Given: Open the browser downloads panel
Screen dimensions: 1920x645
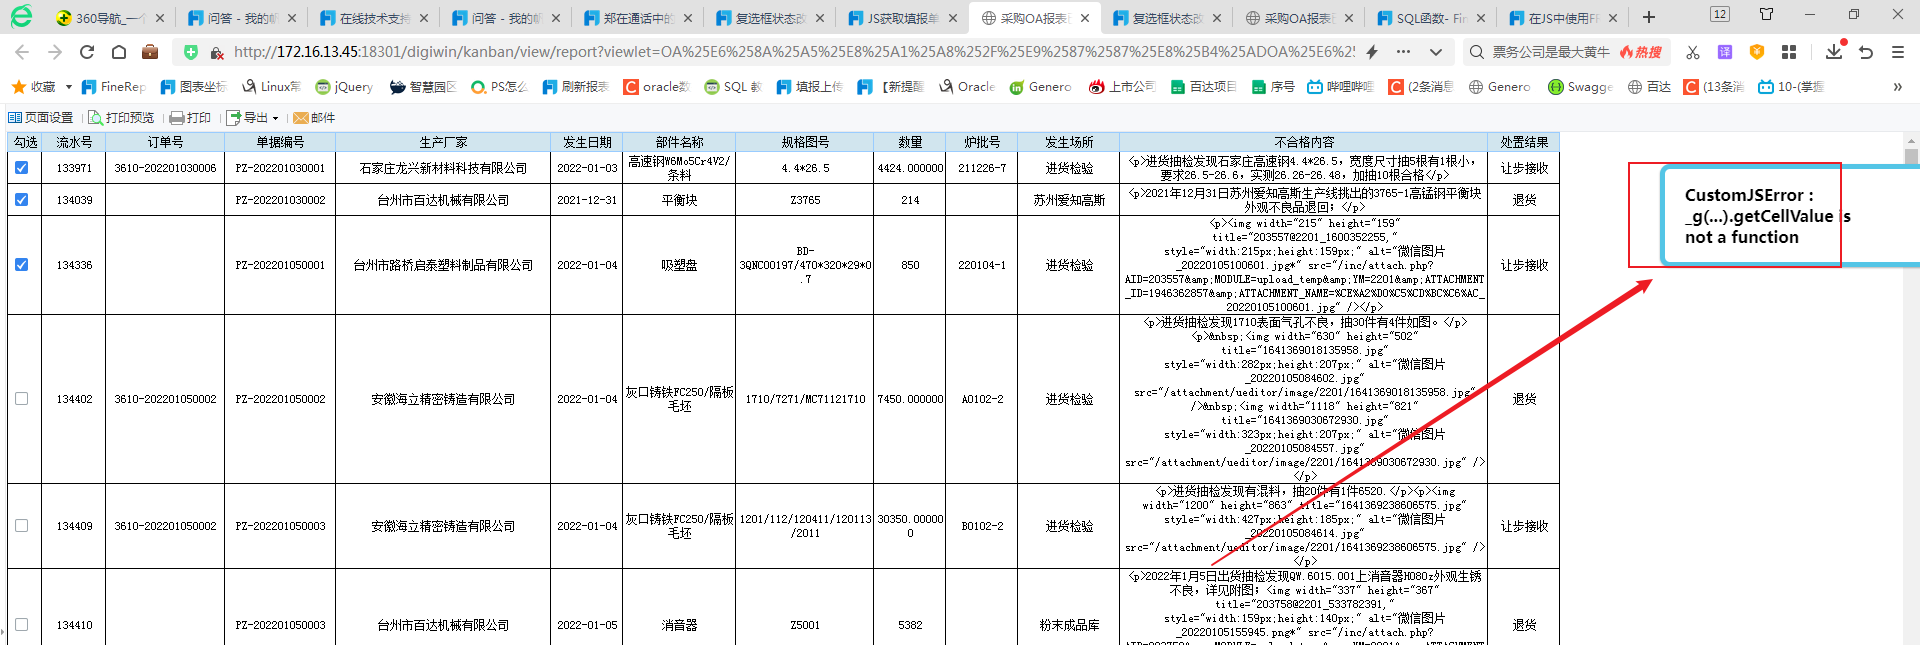Looking at the screenshot, I should [x=1834, y=51].
